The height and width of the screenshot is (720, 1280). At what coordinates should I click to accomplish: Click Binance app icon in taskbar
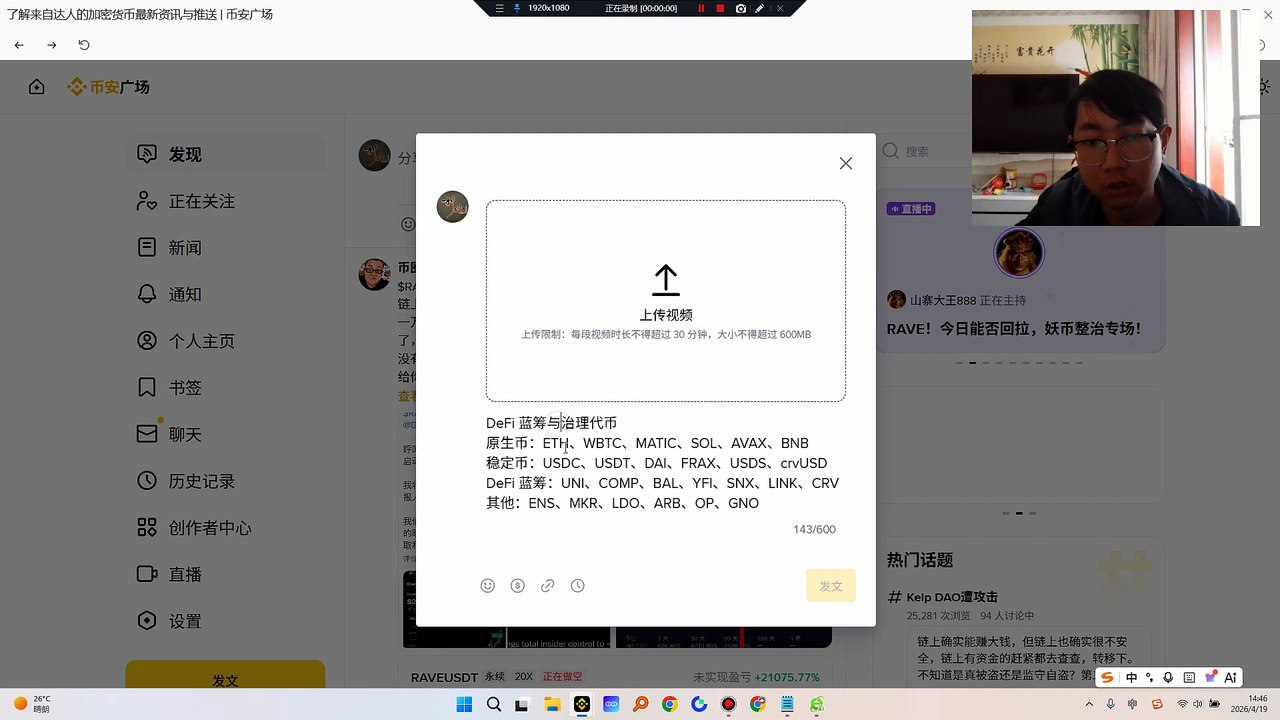[582, 704]
